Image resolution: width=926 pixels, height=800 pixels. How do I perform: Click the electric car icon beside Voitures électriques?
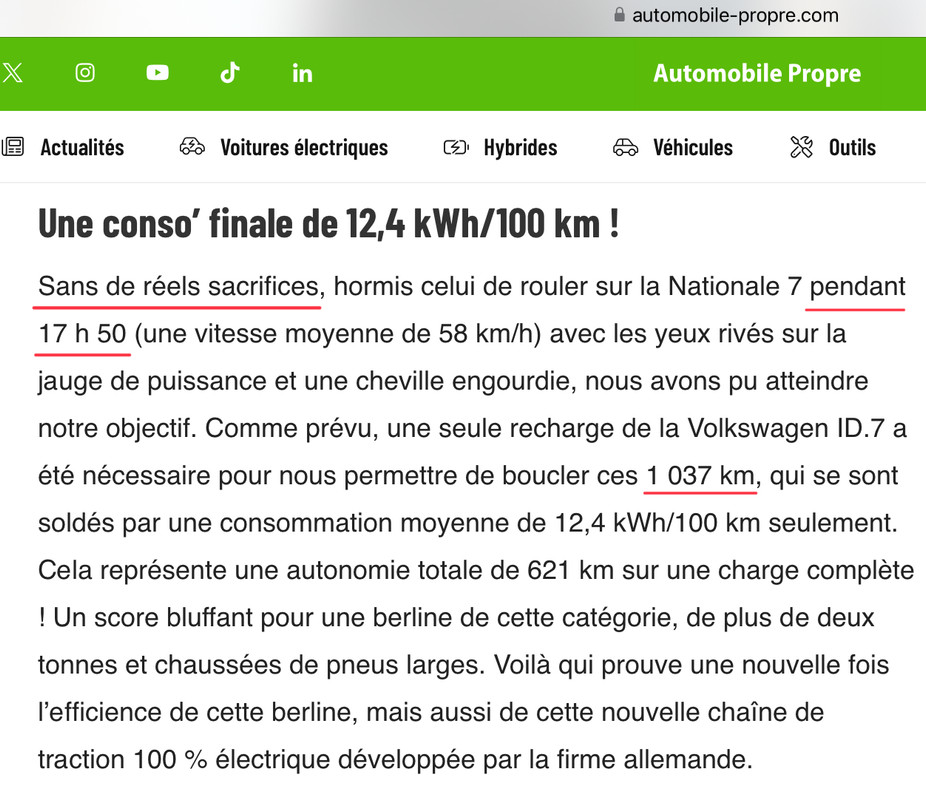[x=192, y=146]
